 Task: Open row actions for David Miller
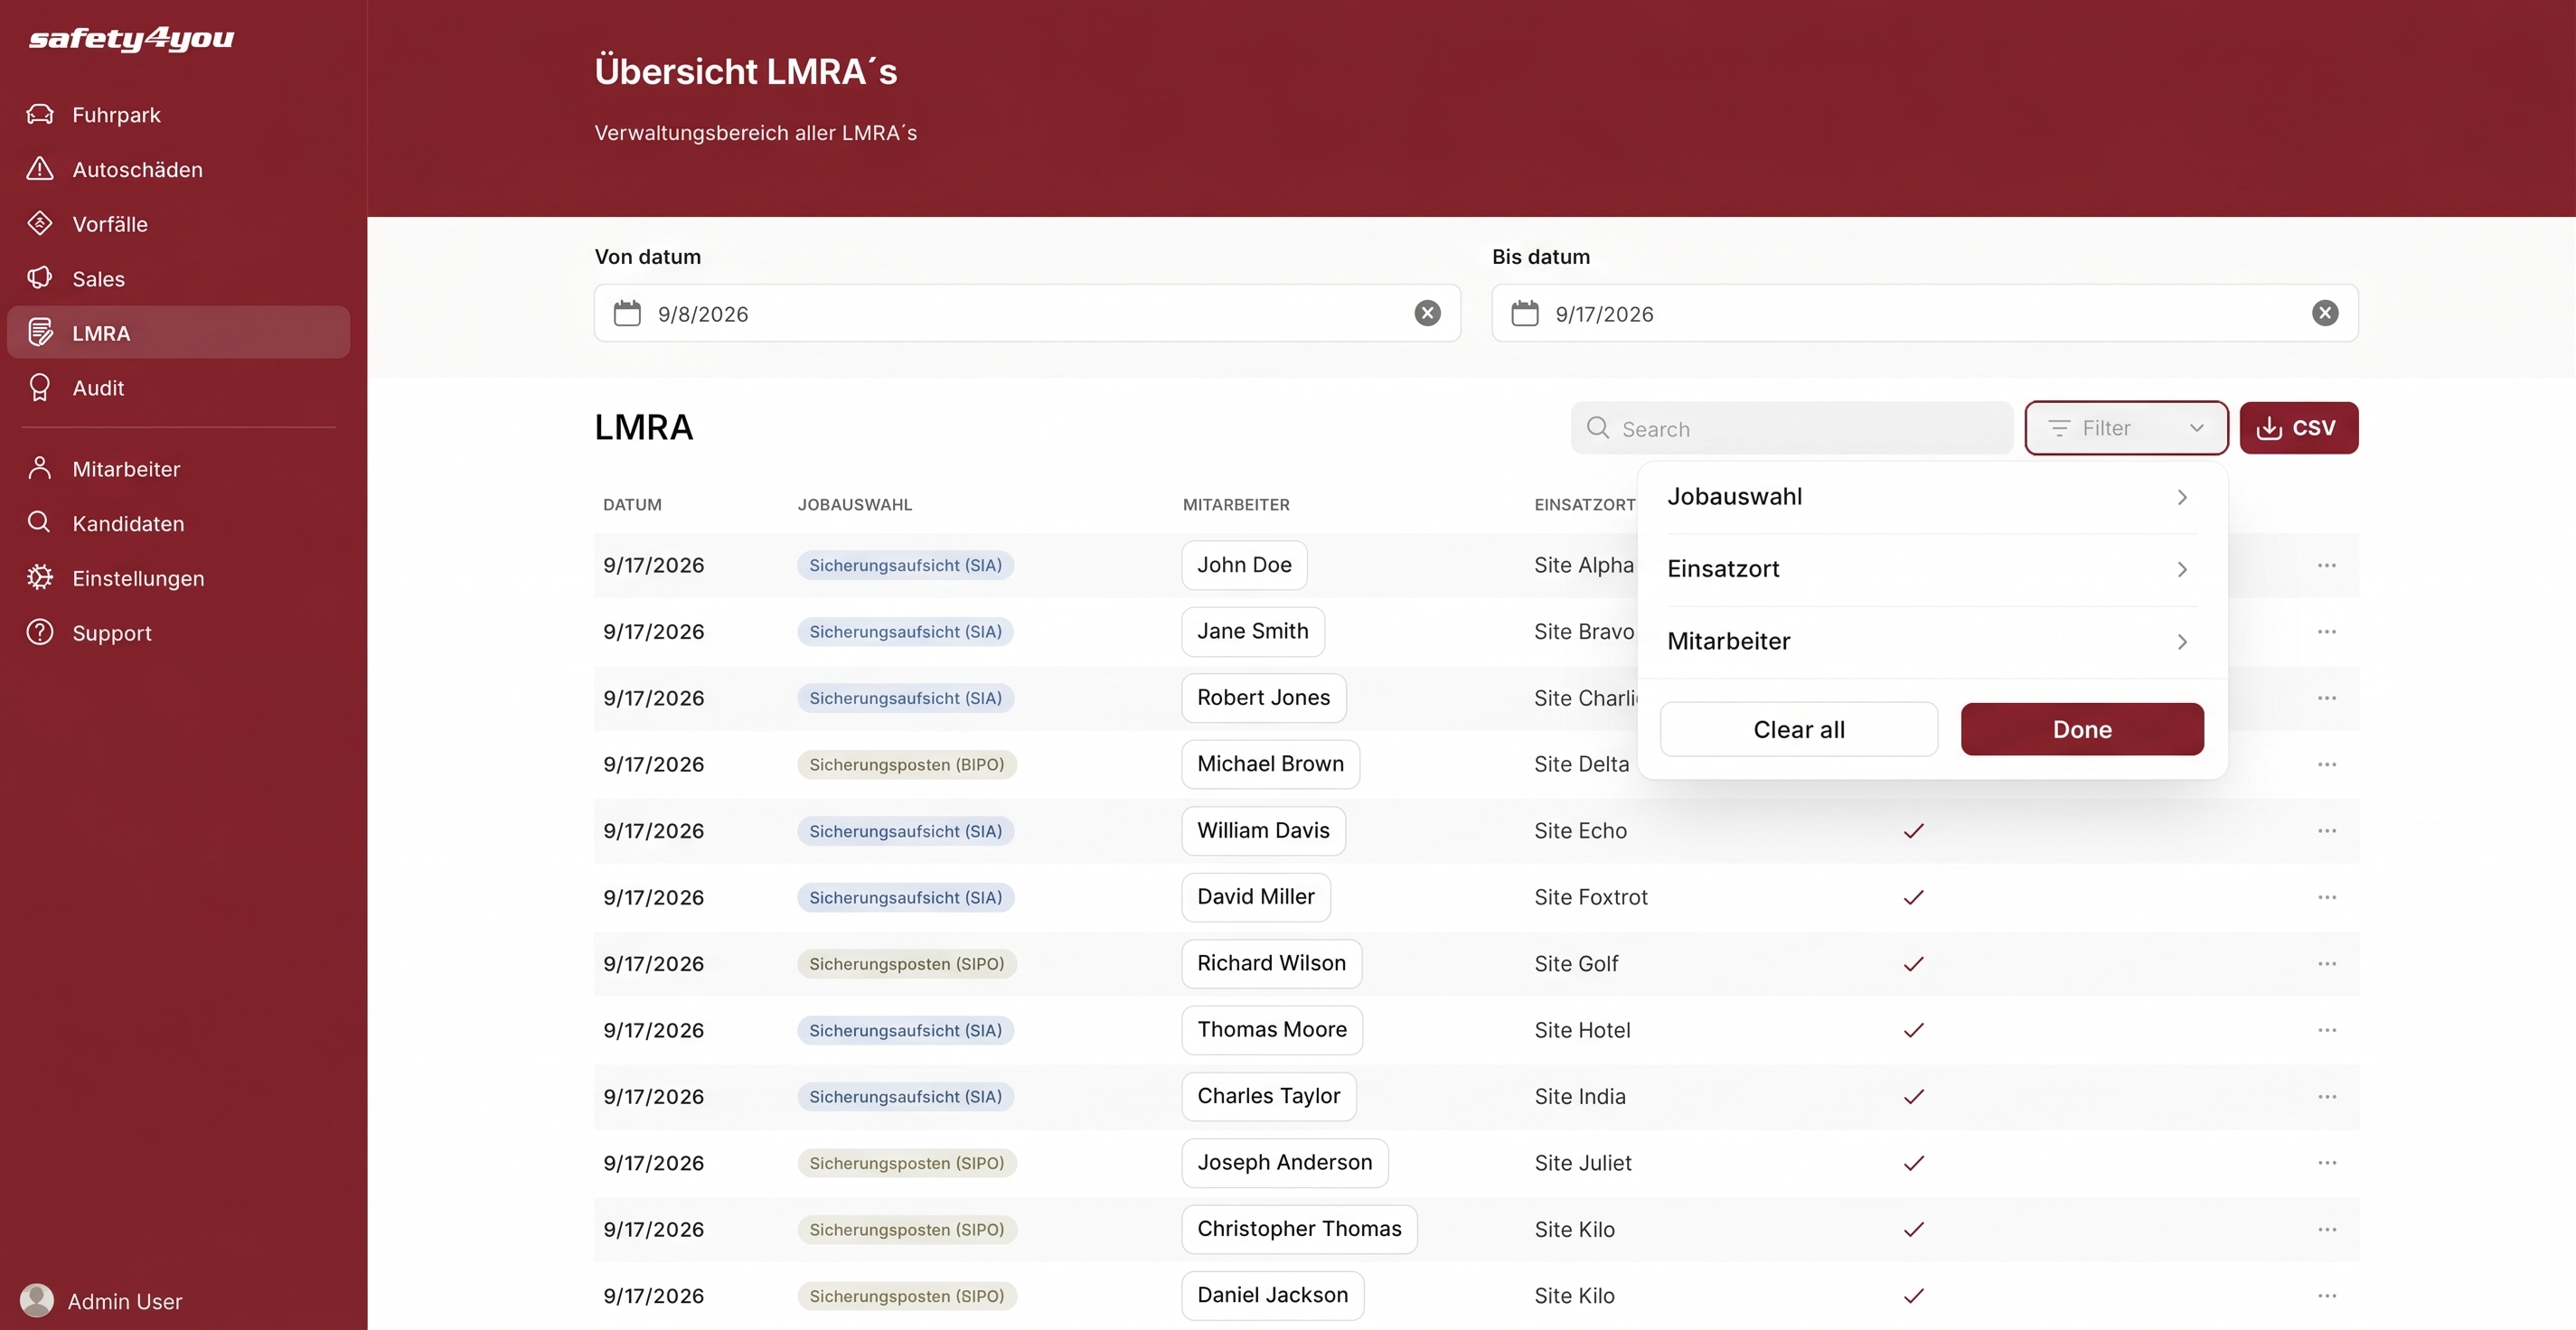click(x=2327, y=897)
